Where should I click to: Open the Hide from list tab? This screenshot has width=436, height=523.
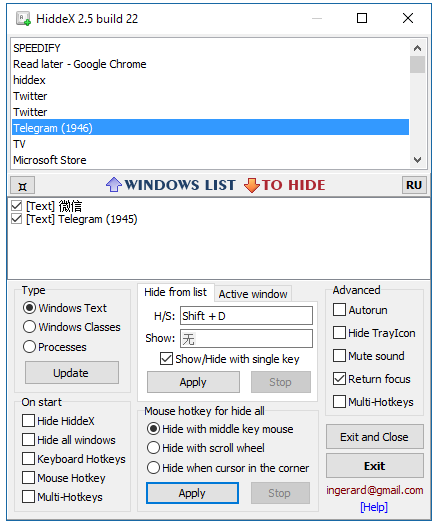tap(175, 292)
